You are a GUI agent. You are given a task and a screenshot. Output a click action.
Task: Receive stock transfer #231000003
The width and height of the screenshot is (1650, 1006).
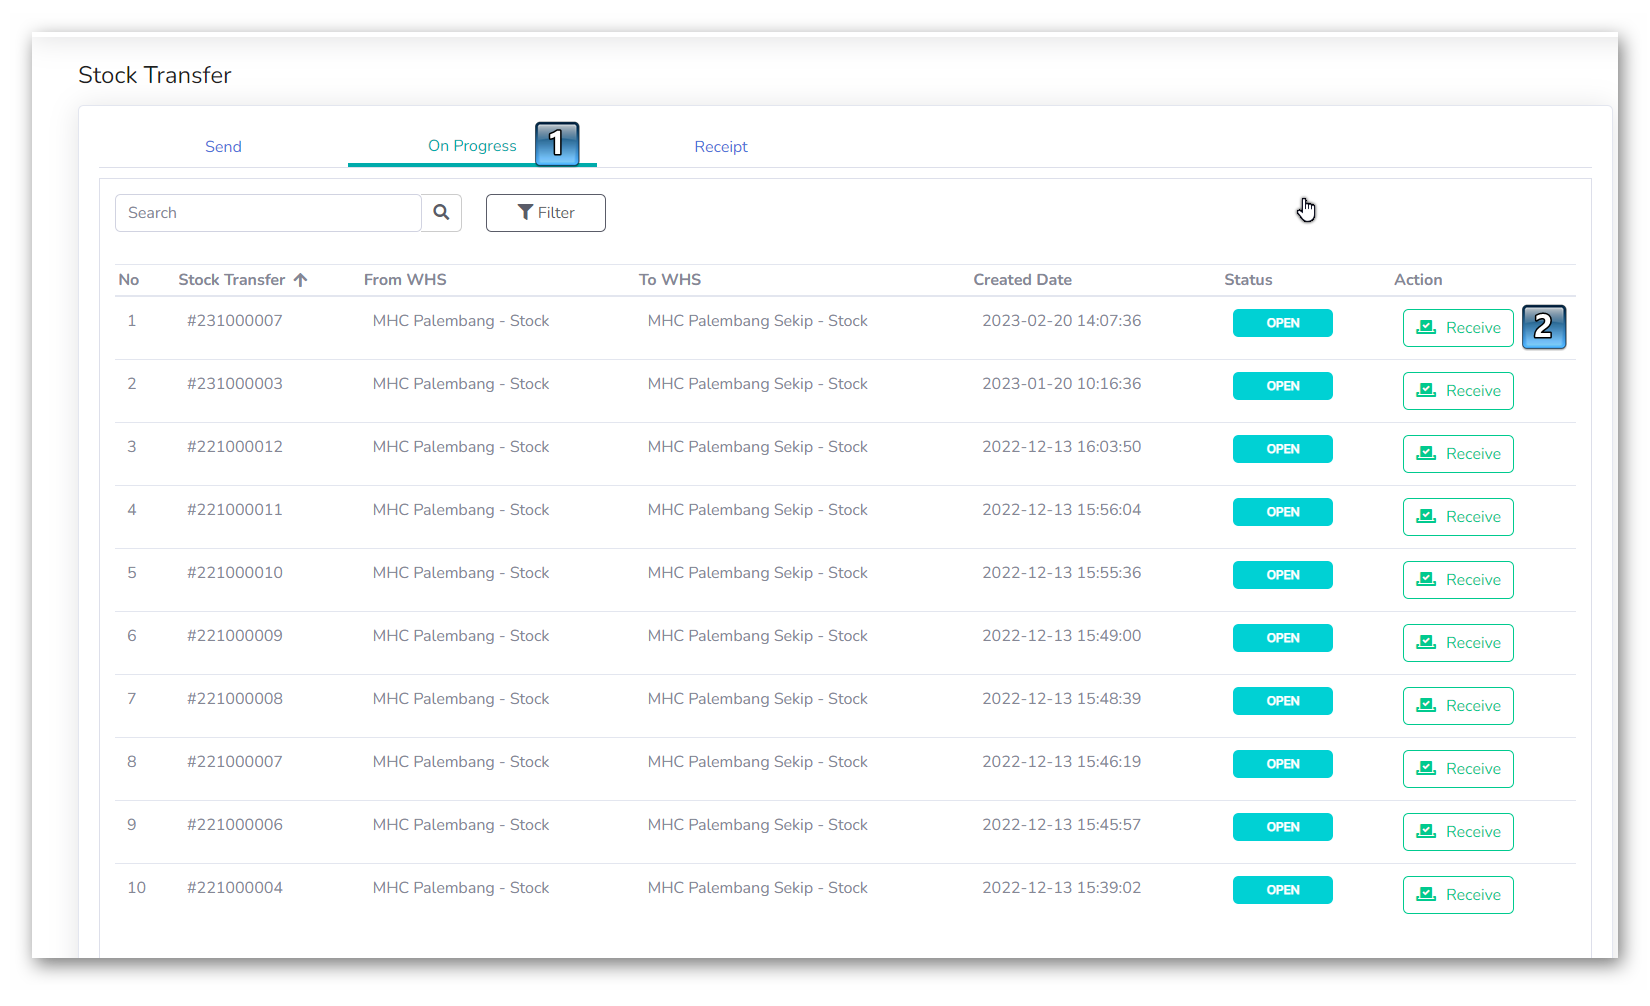(1457, 391)
